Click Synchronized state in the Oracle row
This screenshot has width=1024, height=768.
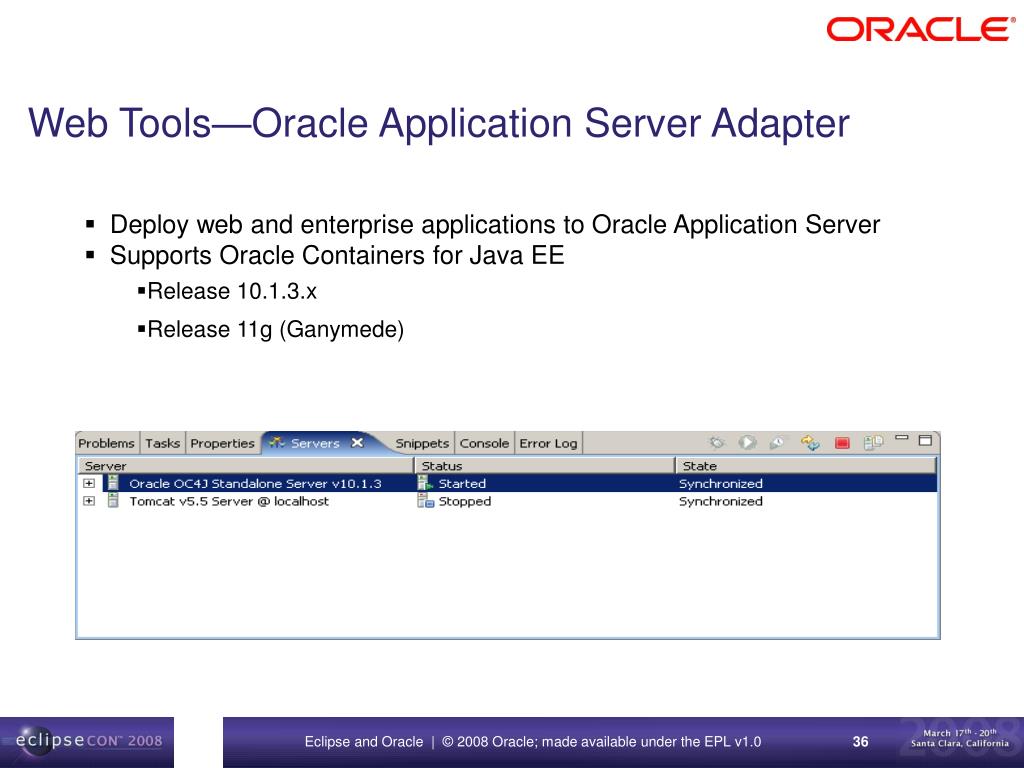tap(720, 483)
